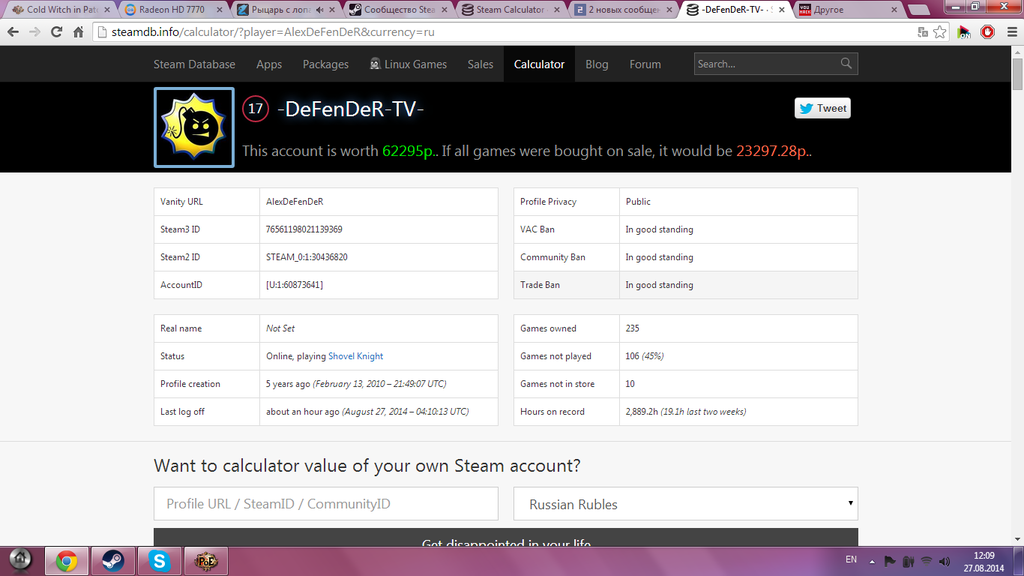Switch to 2 новых сообщения tab
The width and height of the screenshot is (1024, 576).
click(x=621, y=10)
